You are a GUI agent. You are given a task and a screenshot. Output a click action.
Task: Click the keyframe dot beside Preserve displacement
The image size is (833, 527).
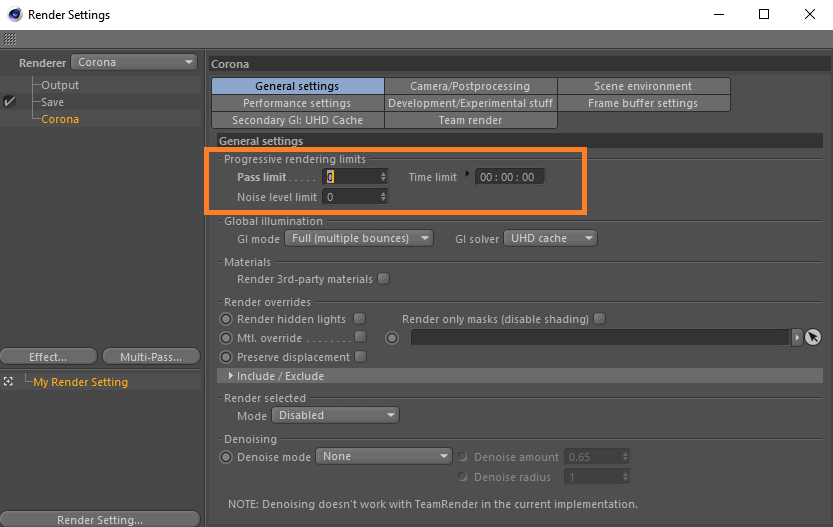(x=226, y=357)
